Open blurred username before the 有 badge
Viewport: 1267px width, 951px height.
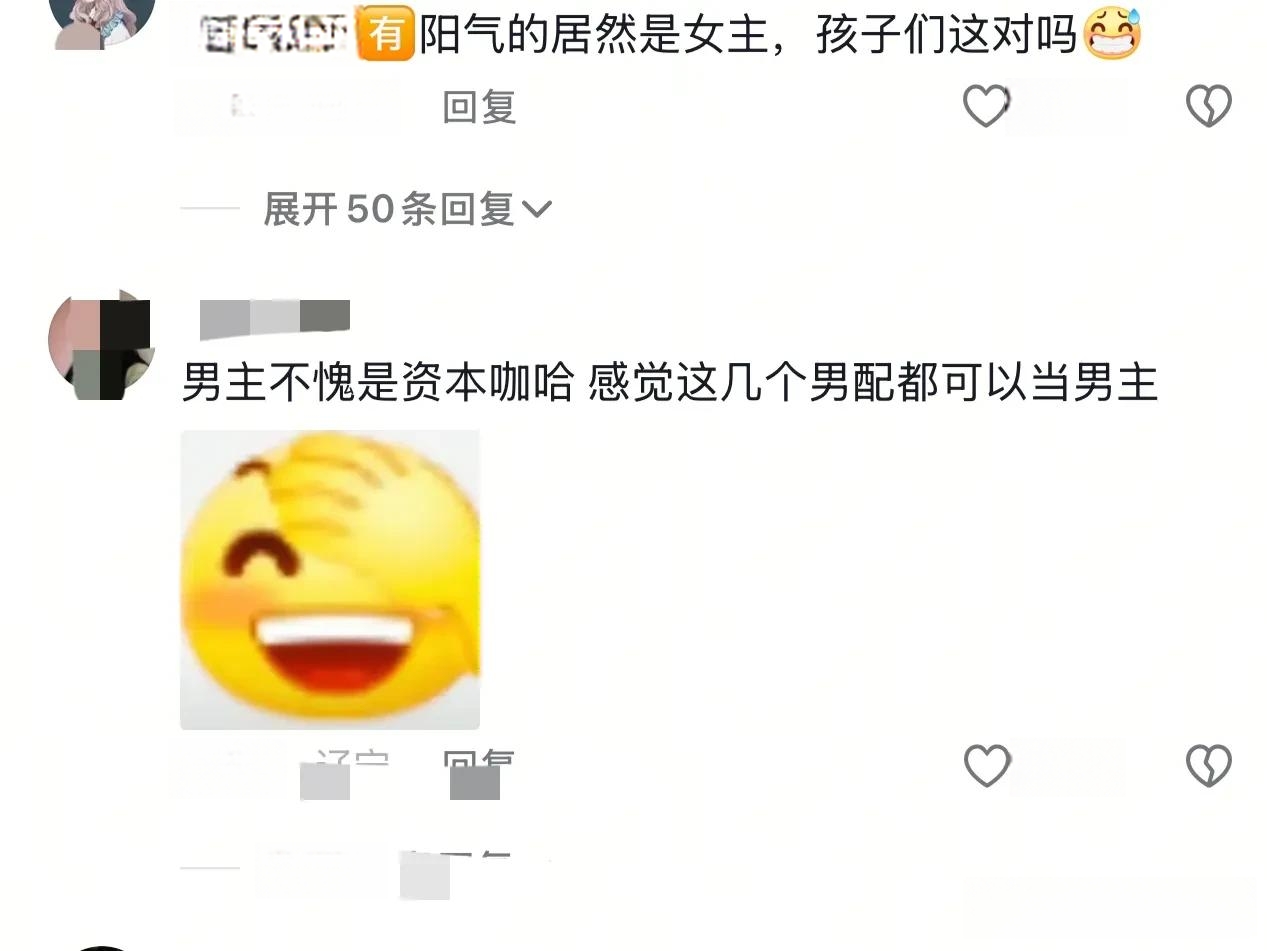(274, 35)
